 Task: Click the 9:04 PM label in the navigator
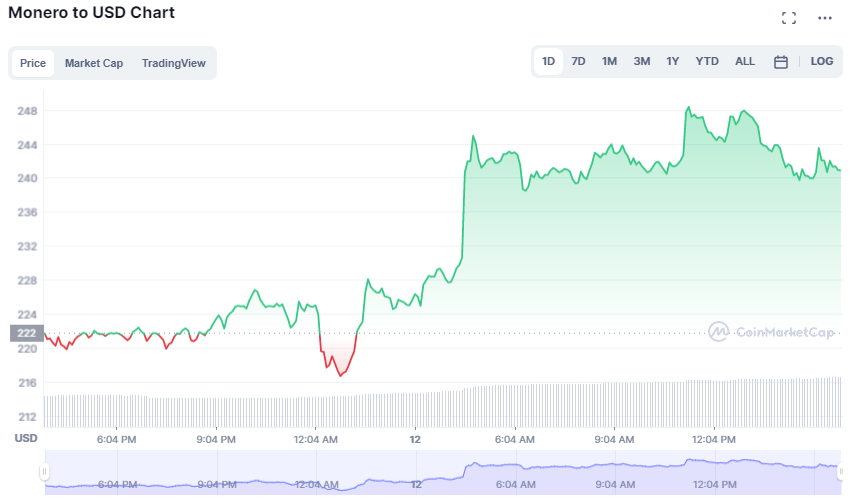pos(217,484)
